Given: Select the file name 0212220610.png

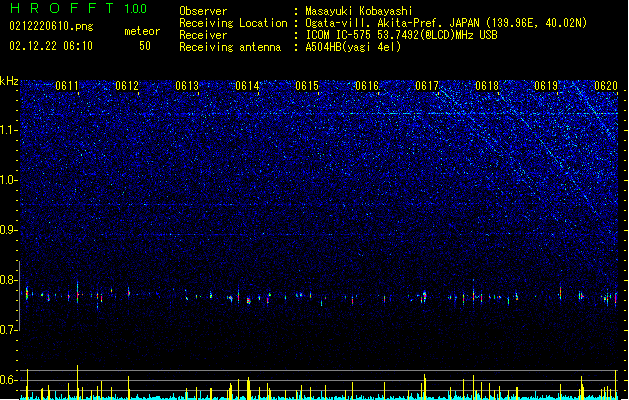Looking at the screenshot, I should coord(51,26).
